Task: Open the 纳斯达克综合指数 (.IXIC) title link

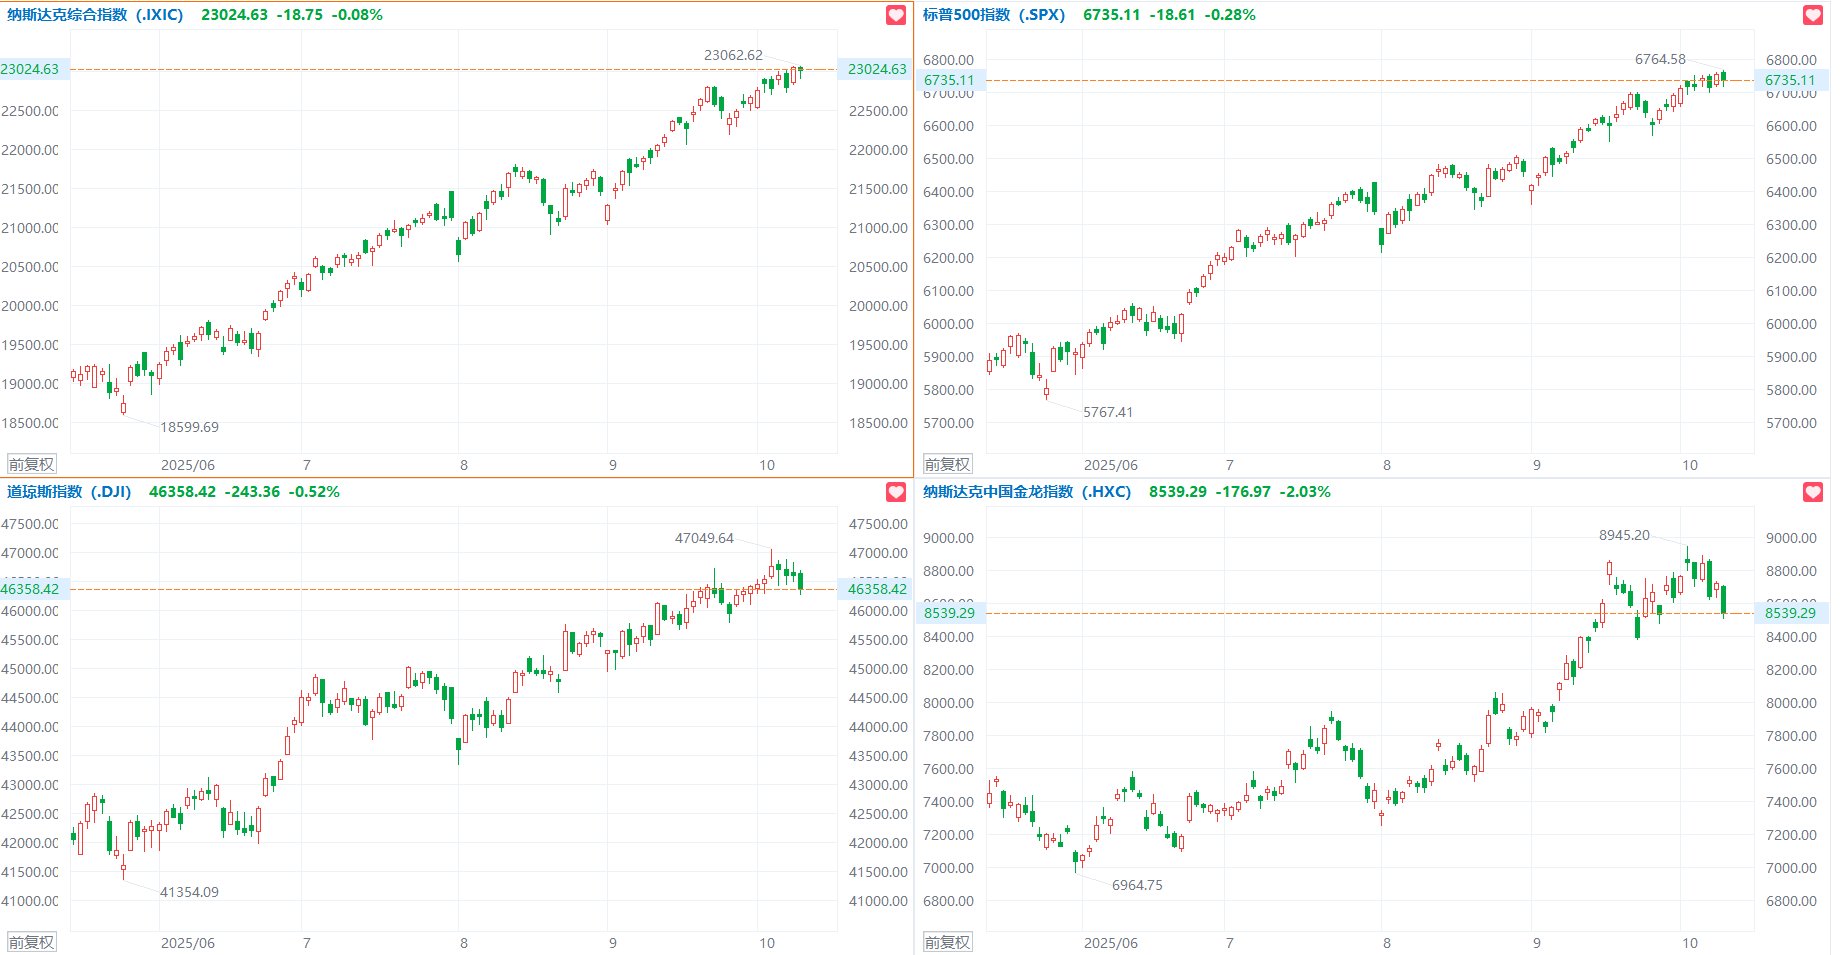Action: (95, 15)
